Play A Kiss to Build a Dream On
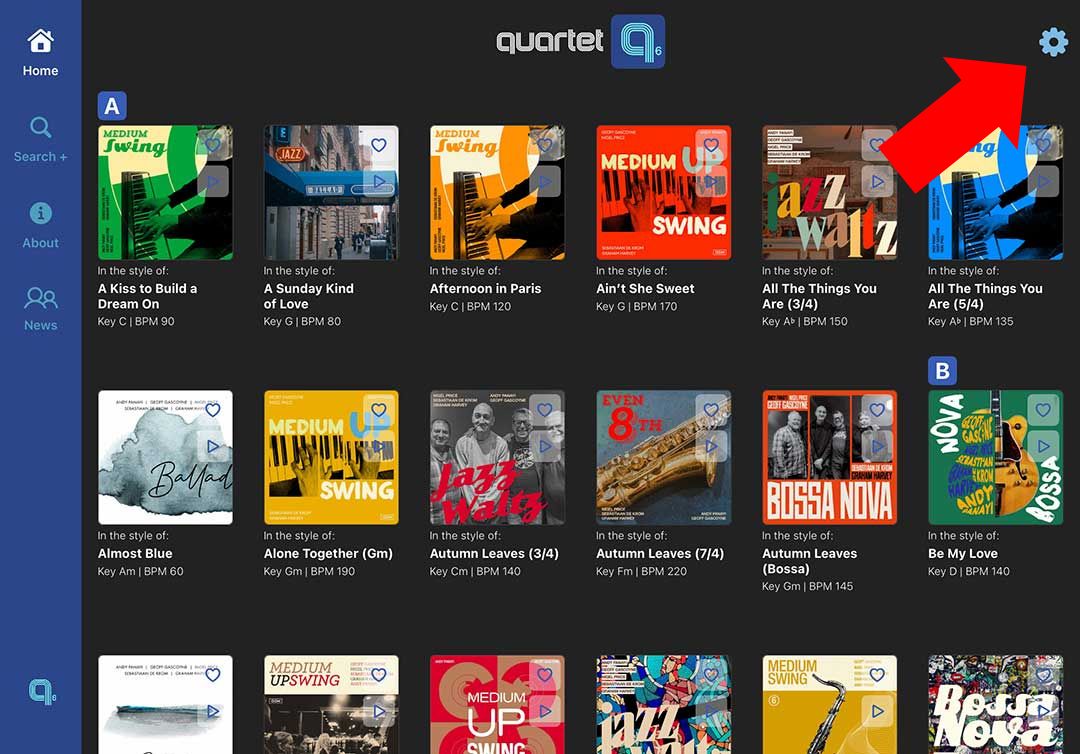The image size is (1080, 754). point(213,182)
